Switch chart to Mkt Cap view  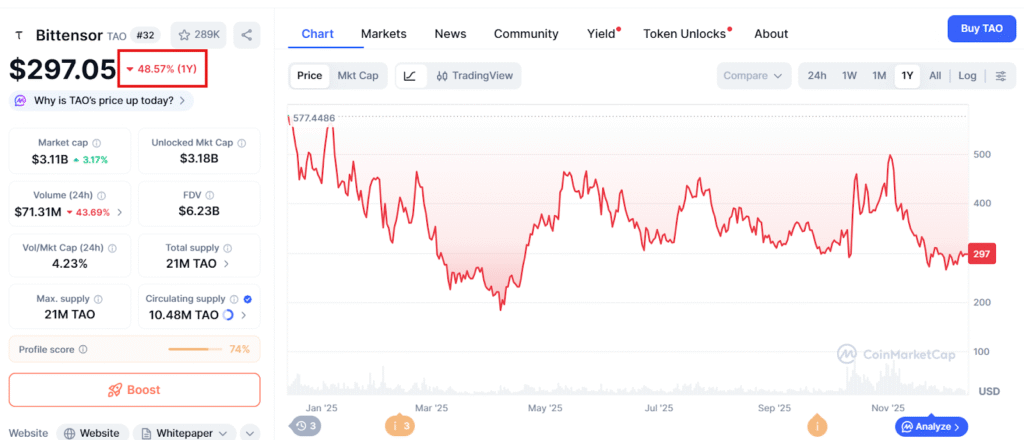pyautogui.click(x=357, y=76)
